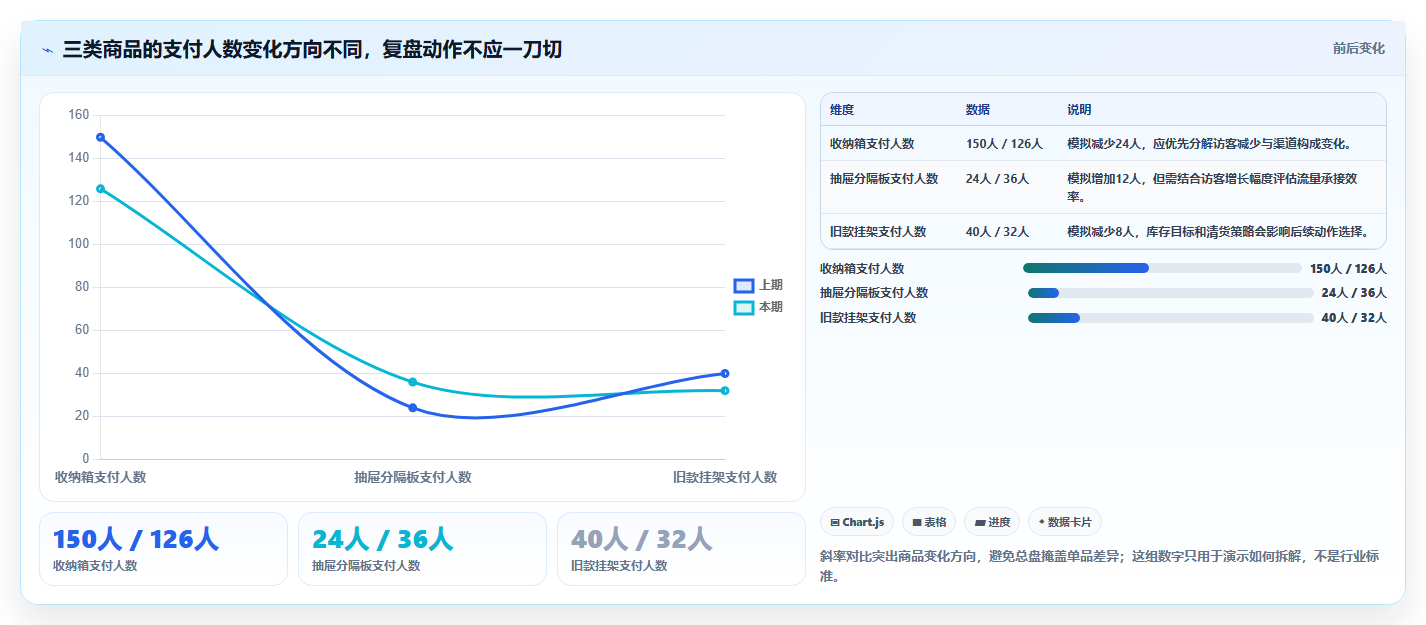Click the 抽屉分隔板支付人数 progress bar

1170,293
